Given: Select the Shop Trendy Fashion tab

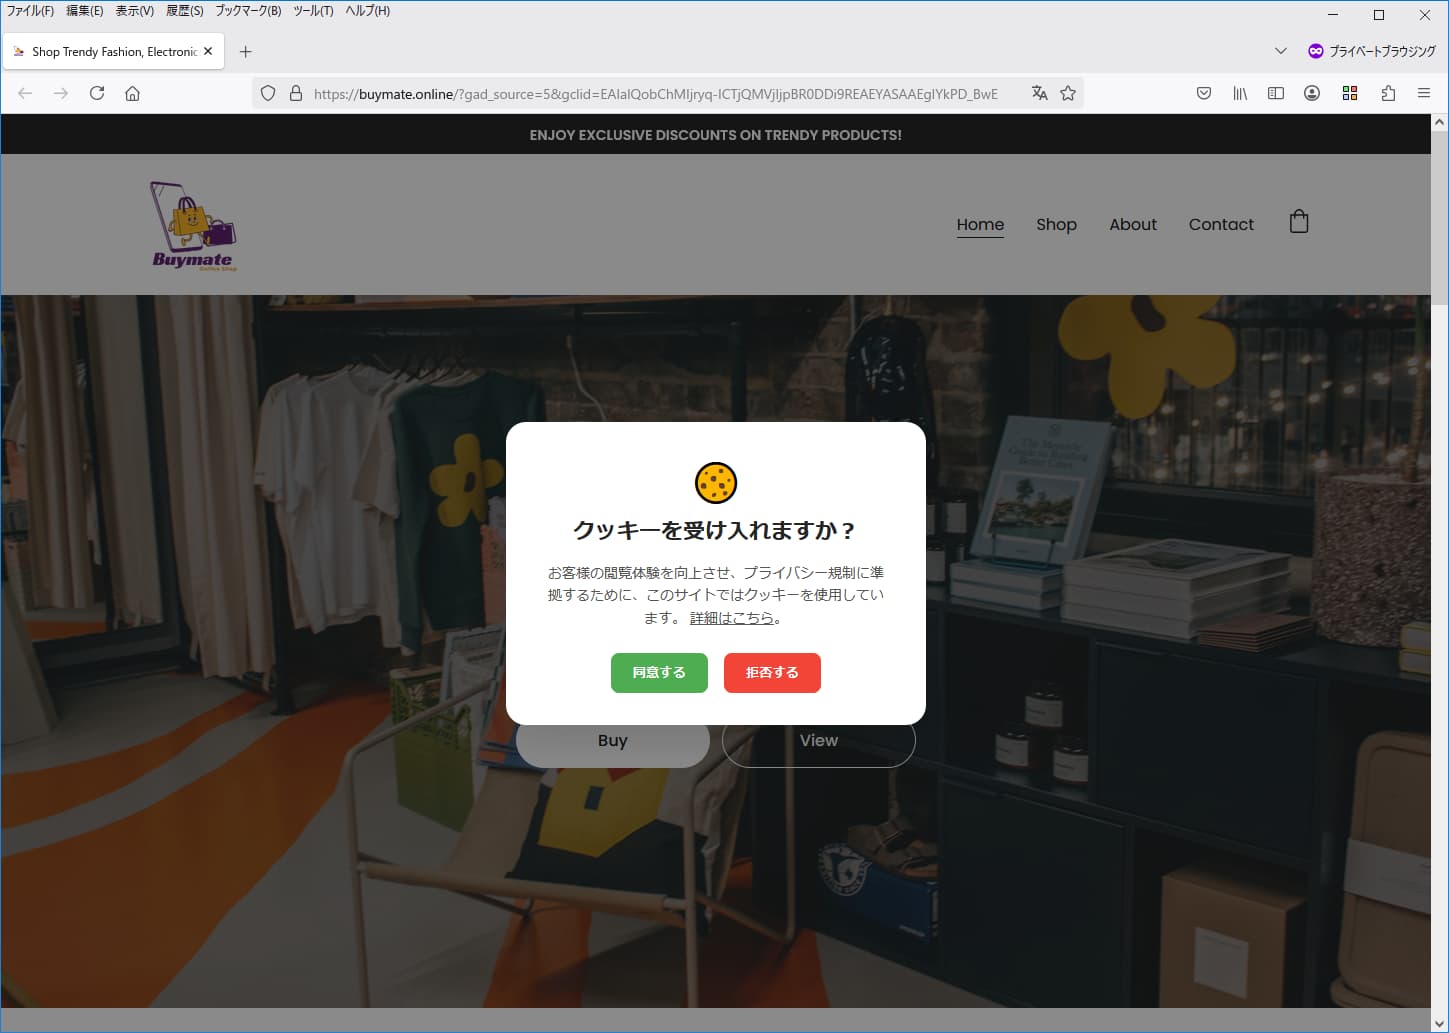Looking at the screenshot, I should coord(114,51).
